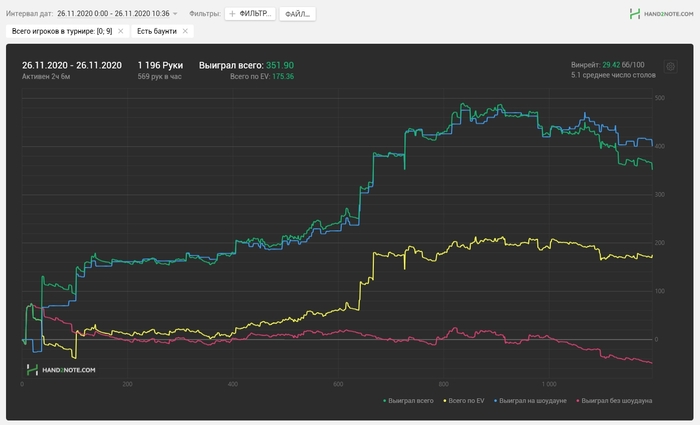
Task: Click the winrate 29.42 value
Action: click(612, 64)
